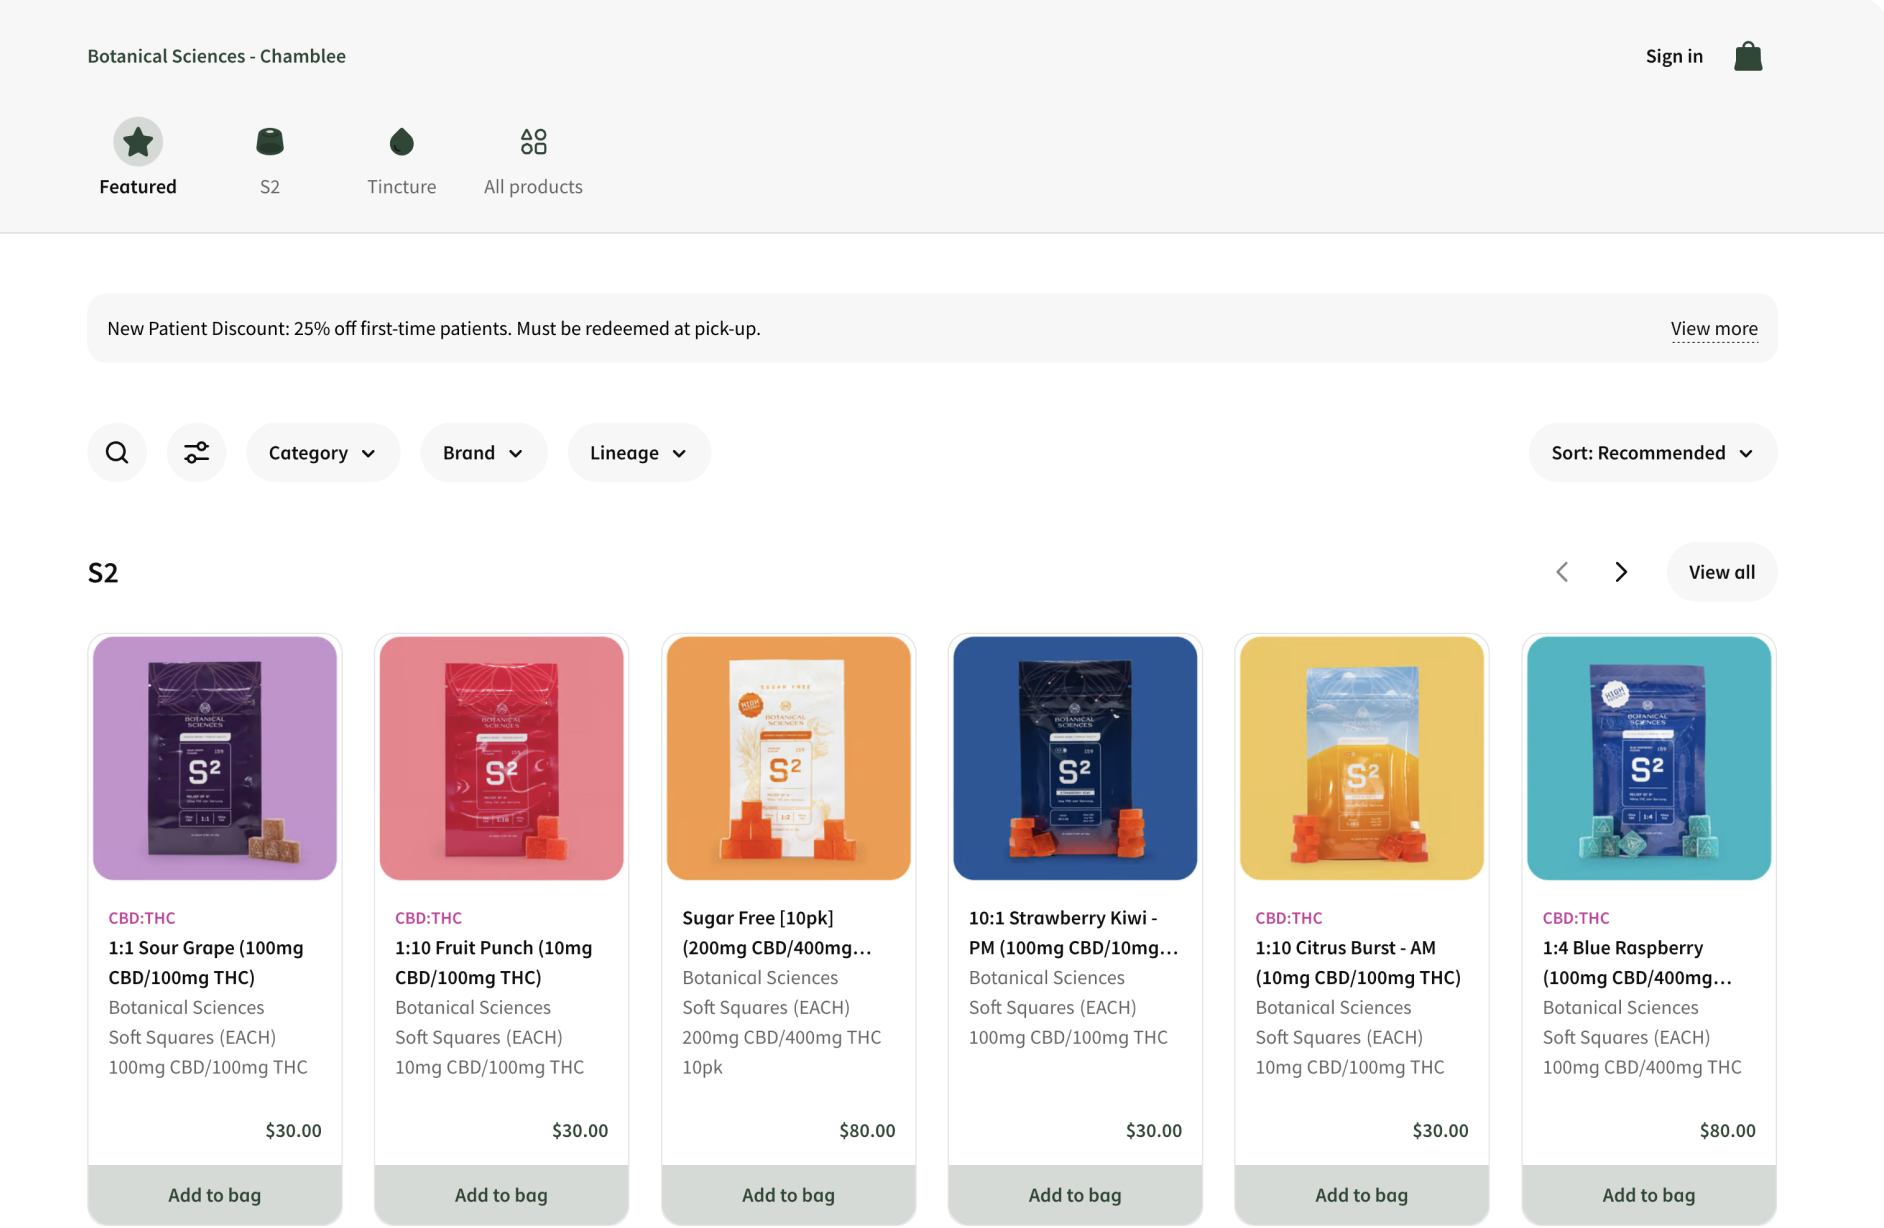Open 1:10 Fruit Punch product title
The image size is (1884, 1228).
point(494,963)
